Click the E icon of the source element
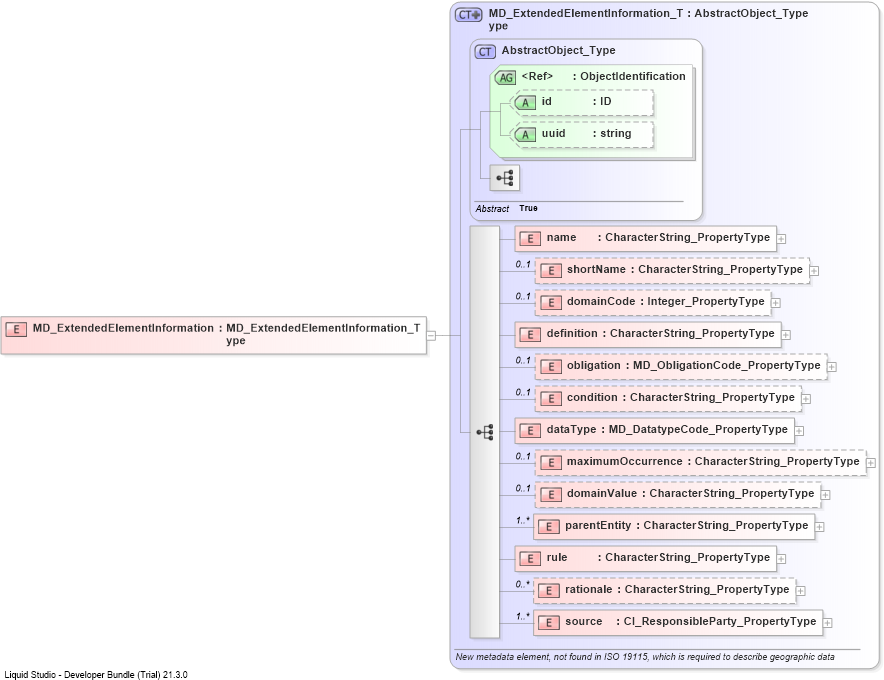The image size is (884, 680). point(549,622)
